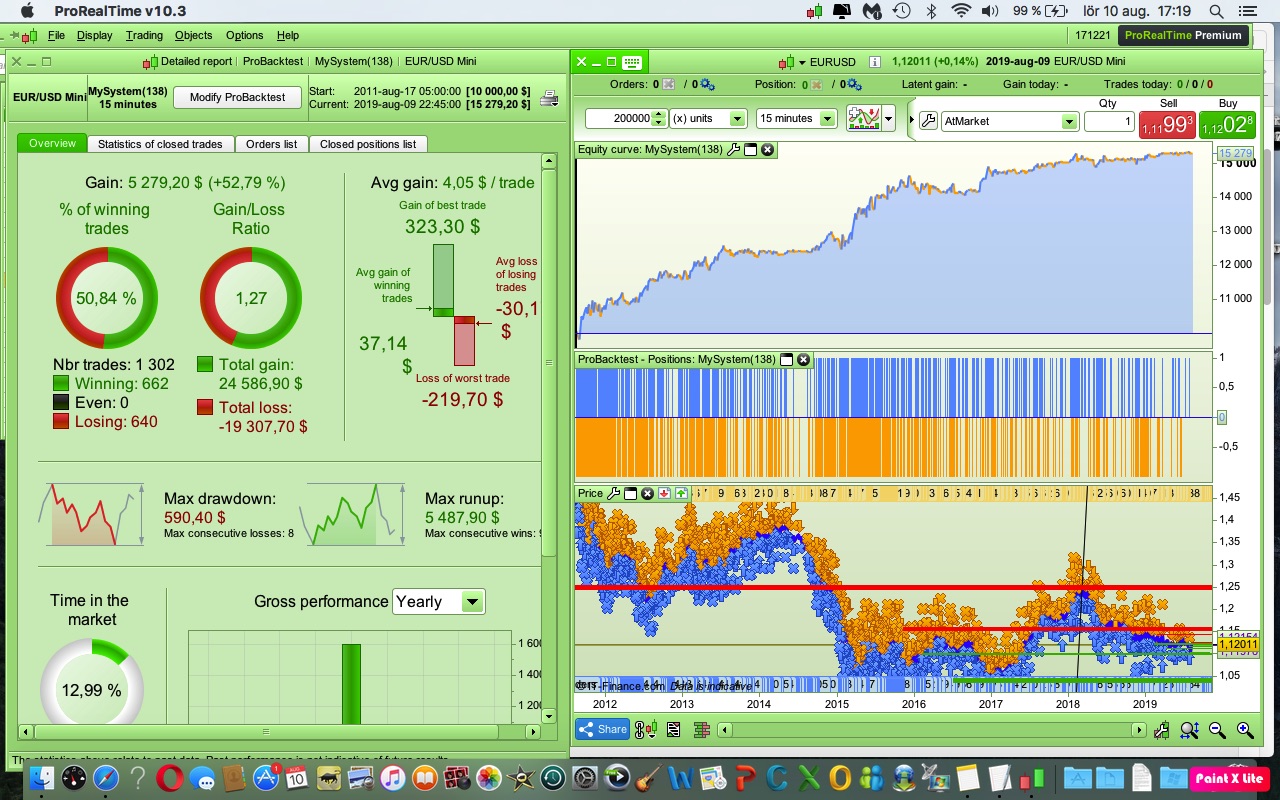Screen dimensions: 1280x800
Task: Open the Options menu
Action: click(245, 35)
